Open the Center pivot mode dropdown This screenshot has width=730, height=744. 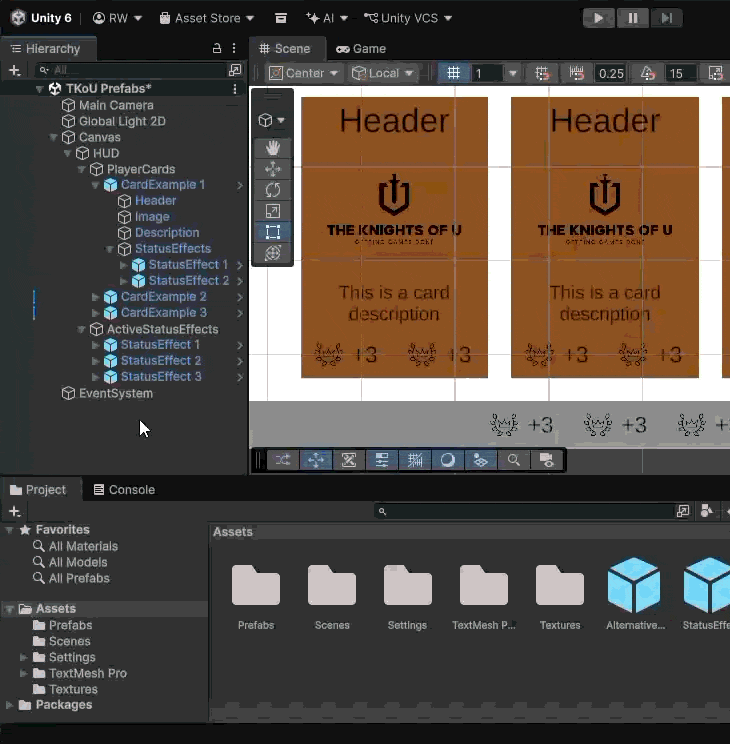(304, 73)
